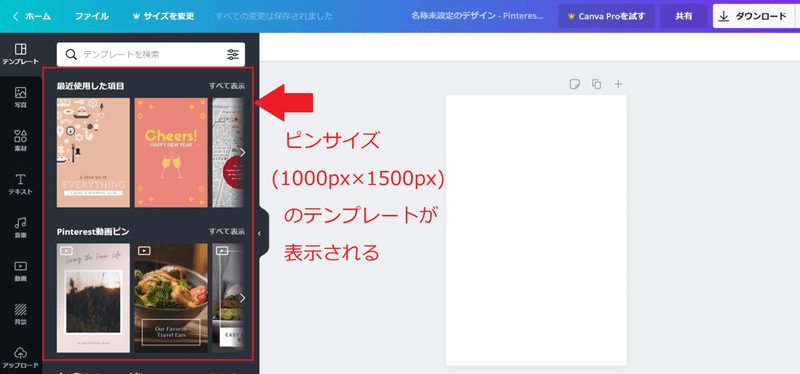Viewport: 800px width, 374px height.
Task: Open the 素材 (Elements) sidebar tab
Action: pos(20,141)
